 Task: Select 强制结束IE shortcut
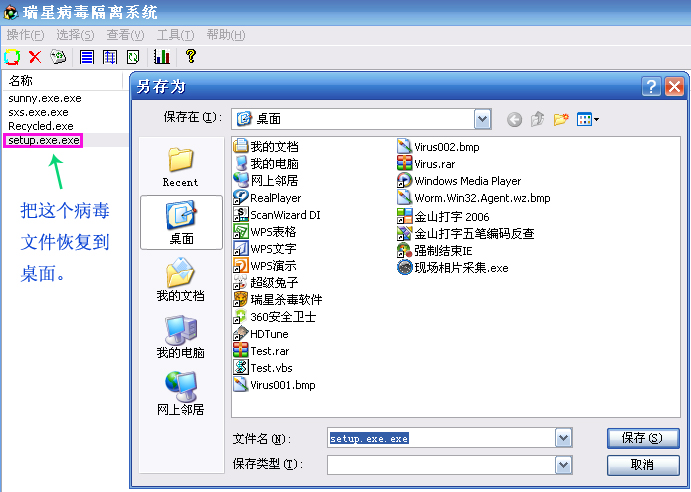click(x=435, y=251)
